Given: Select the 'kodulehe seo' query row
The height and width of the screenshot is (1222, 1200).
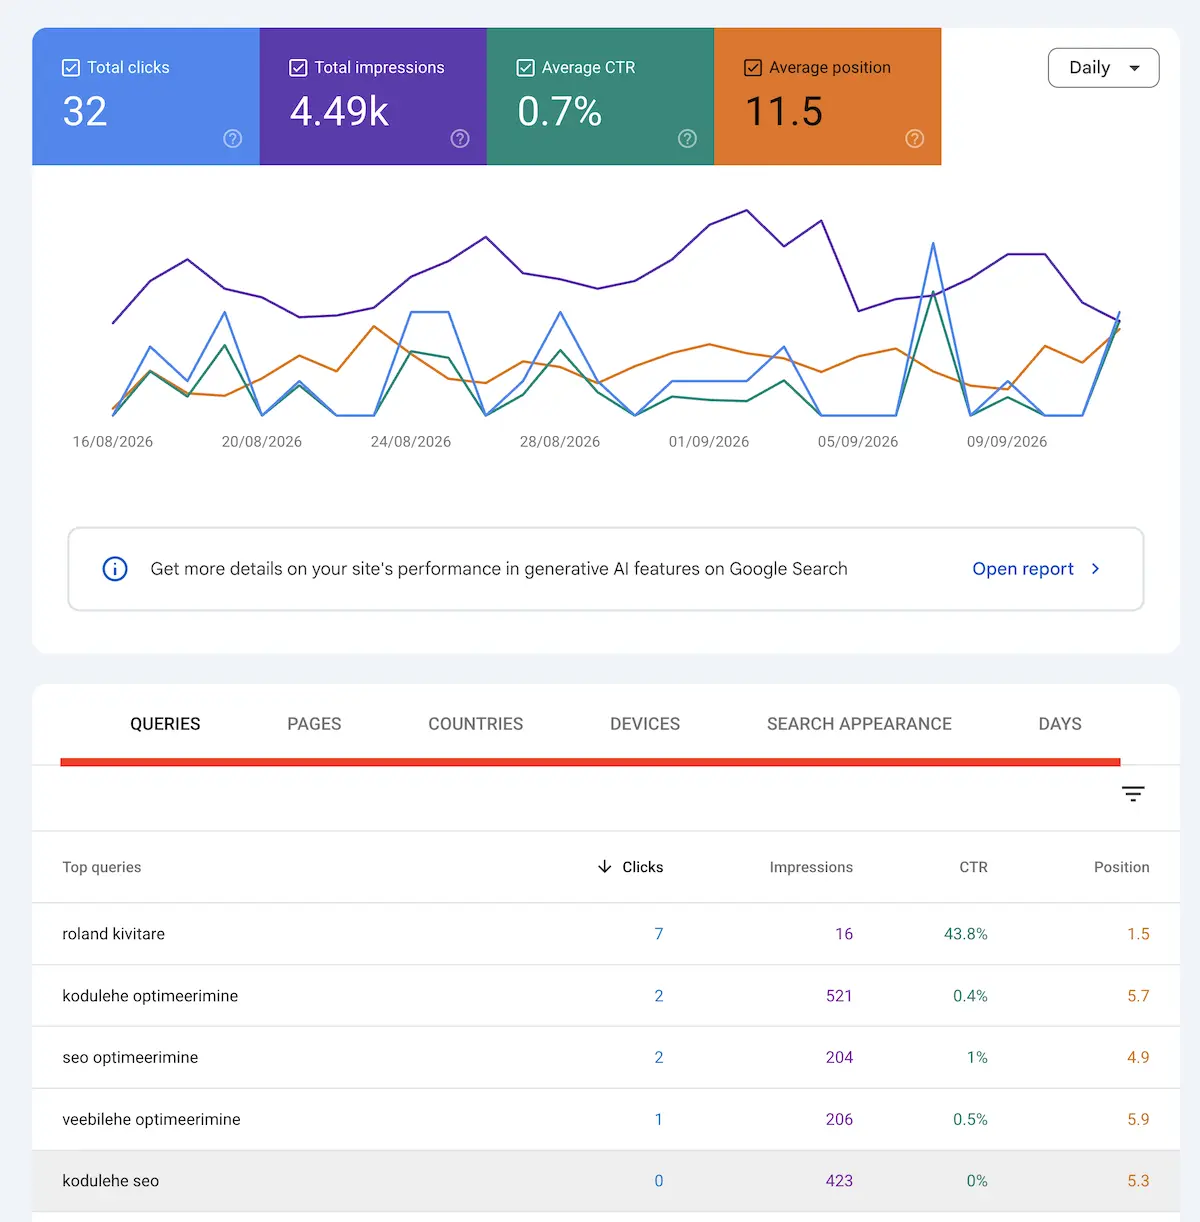Looking at the screenshot, I should [606, 1181].
